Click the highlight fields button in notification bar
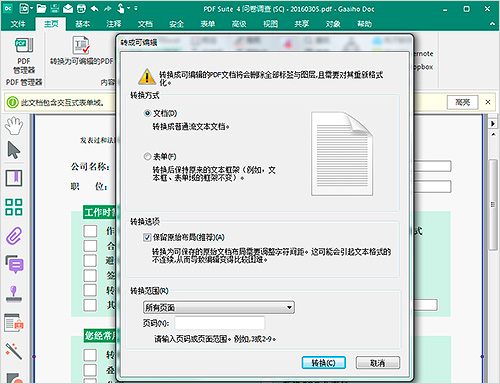Viewport: 500px width, 384px height. click(463, 102)
